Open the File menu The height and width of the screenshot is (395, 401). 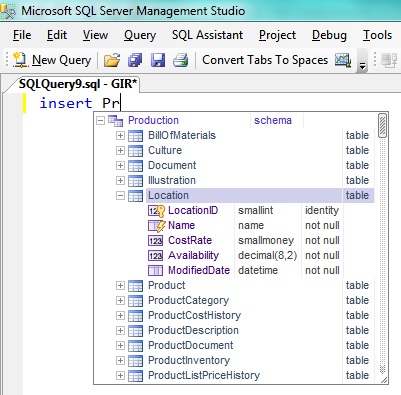pos(22,35)
